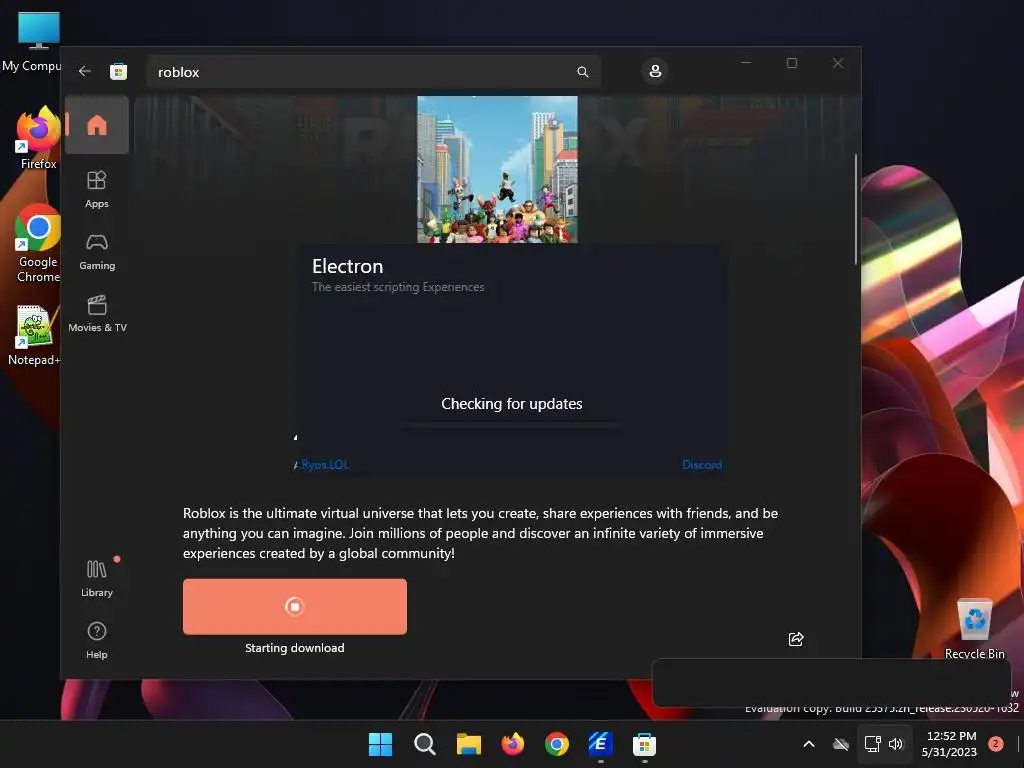The height and width of the screenshot is (768, 1024).
Task: Click the Roblox city artwork thumbnail
Action: point(497,169)
